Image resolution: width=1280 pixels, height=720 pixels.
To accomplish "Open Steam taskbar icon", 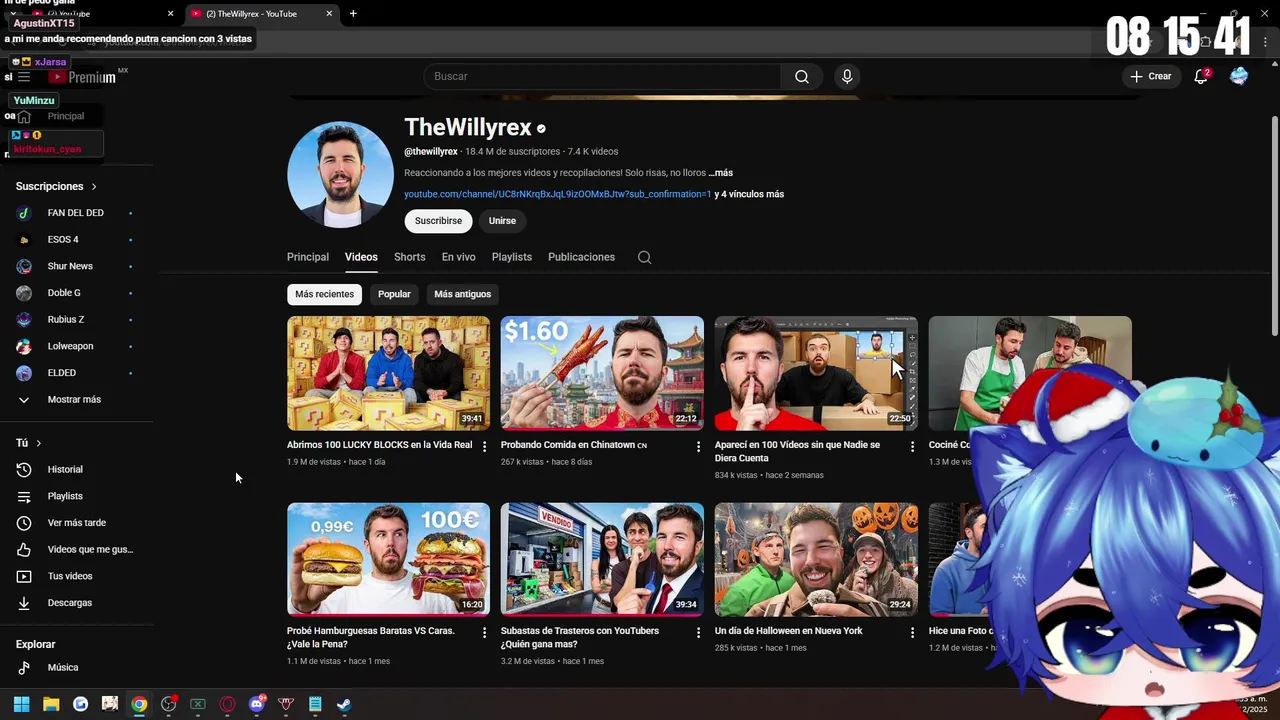I will tap(344, 704).
